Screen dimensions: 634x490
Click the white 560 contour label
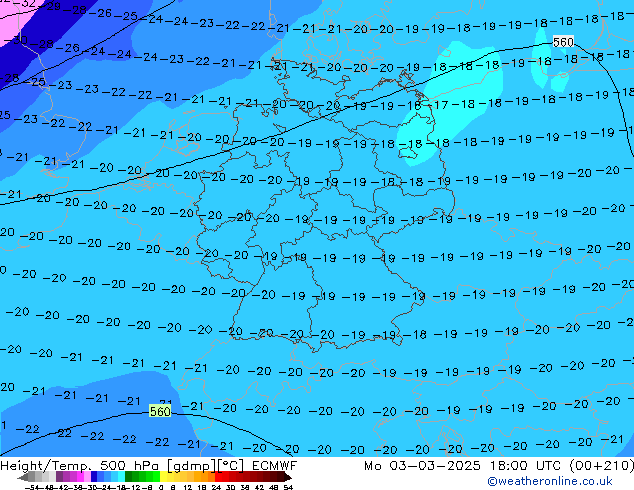[563, 42]
